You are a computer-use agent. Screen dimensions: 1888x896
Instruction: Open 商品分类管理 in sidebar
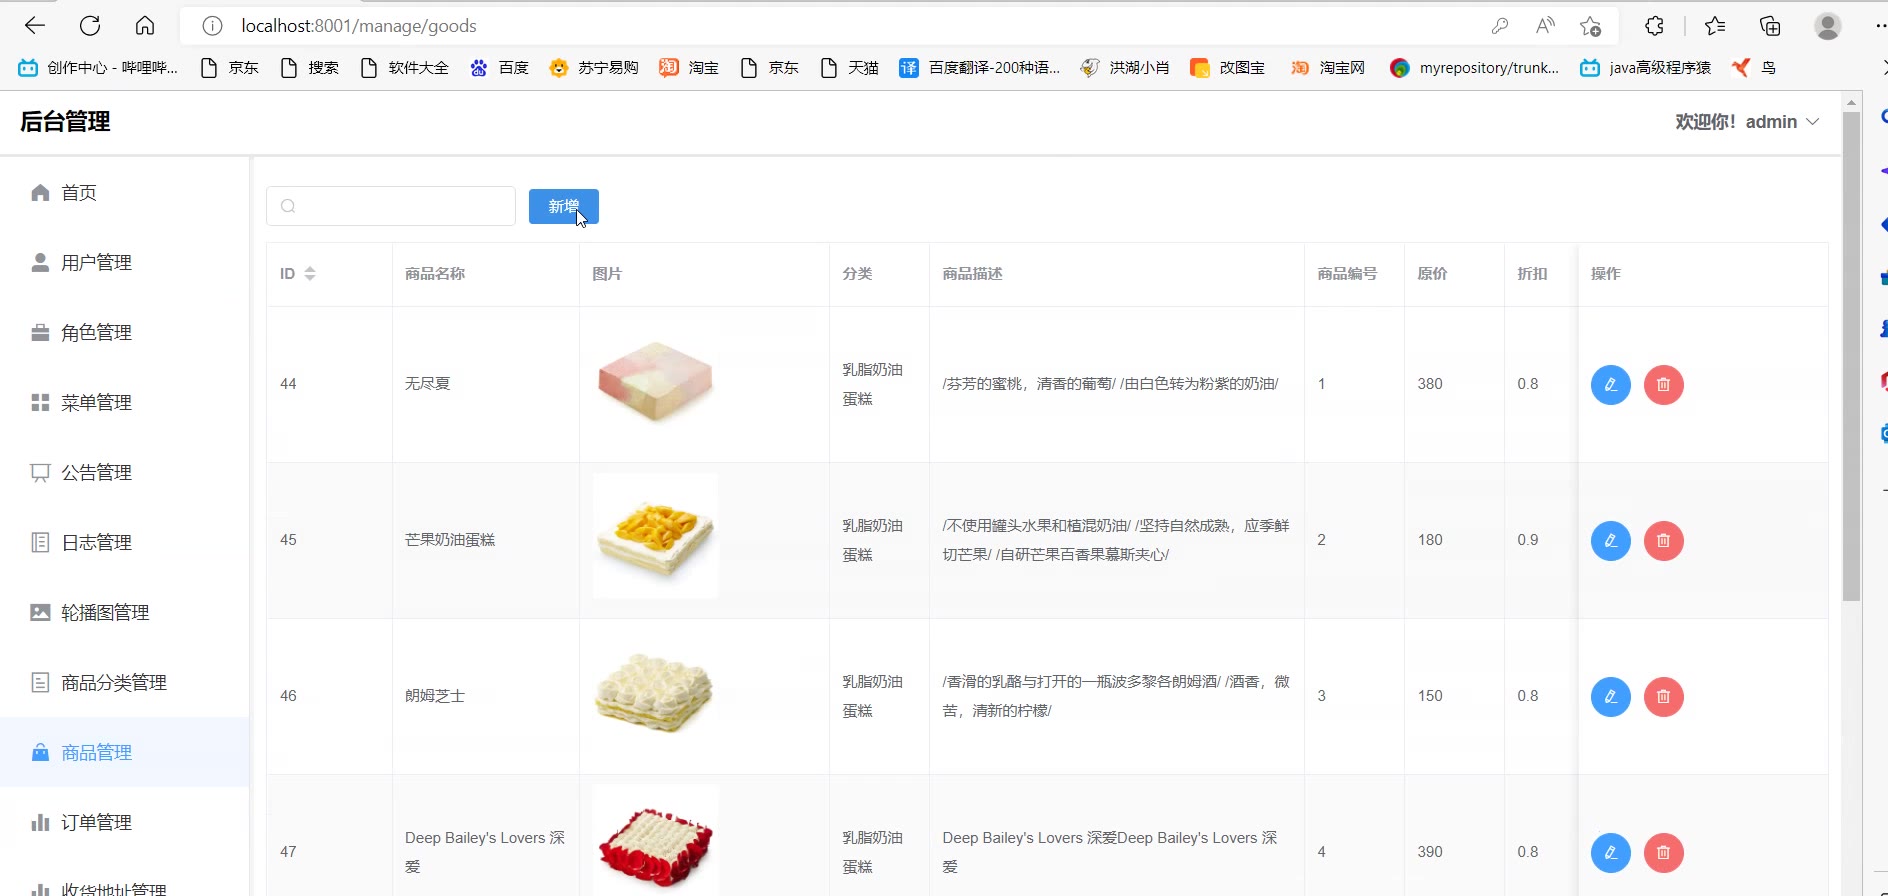(x=124, y=683)
